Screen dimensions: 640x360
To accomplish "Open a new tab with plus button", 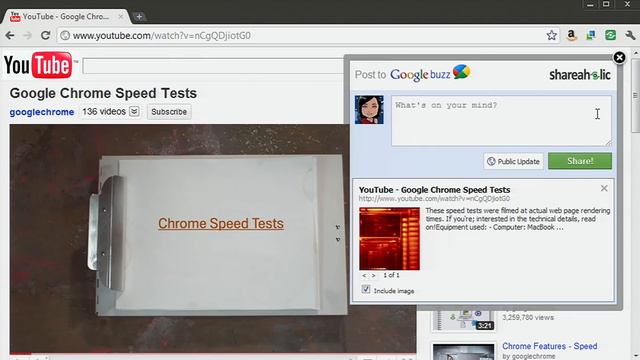I will (x=139, y=17).
